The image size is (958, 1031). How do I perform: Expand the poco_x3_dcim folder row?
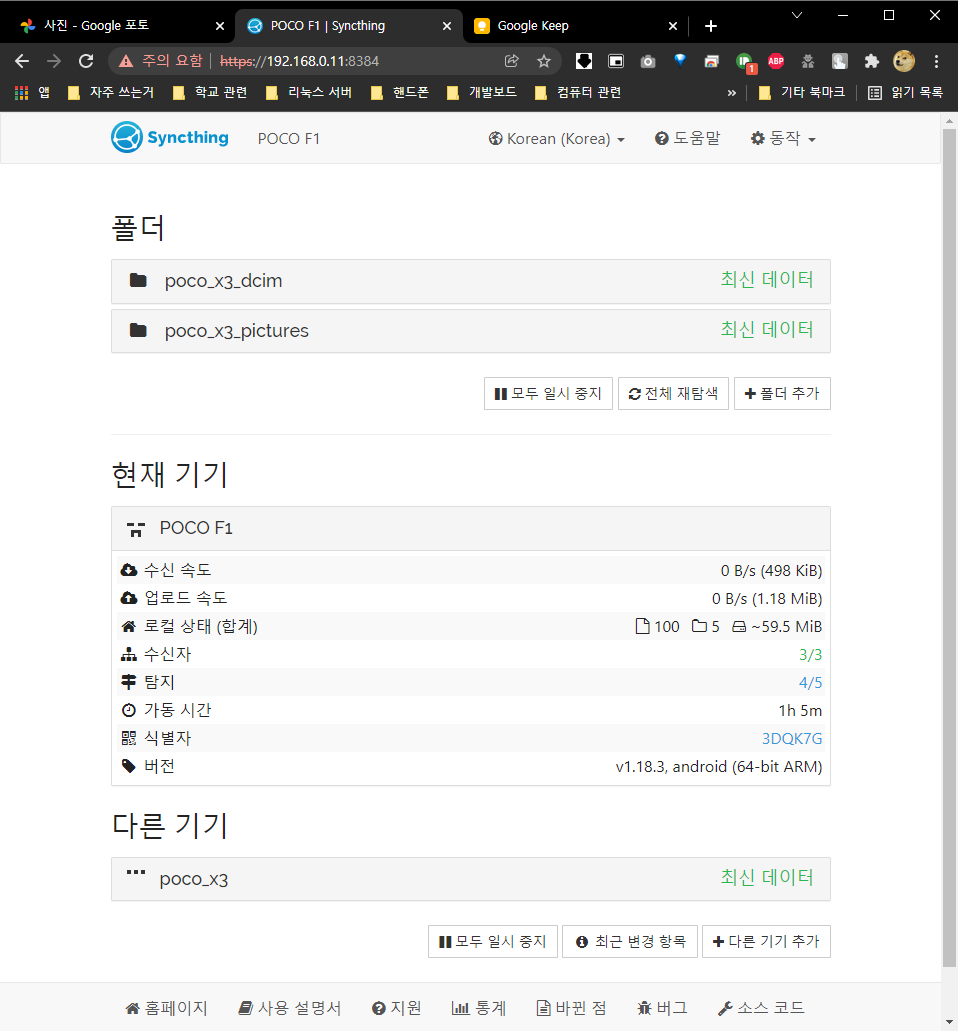coord(471,281)
